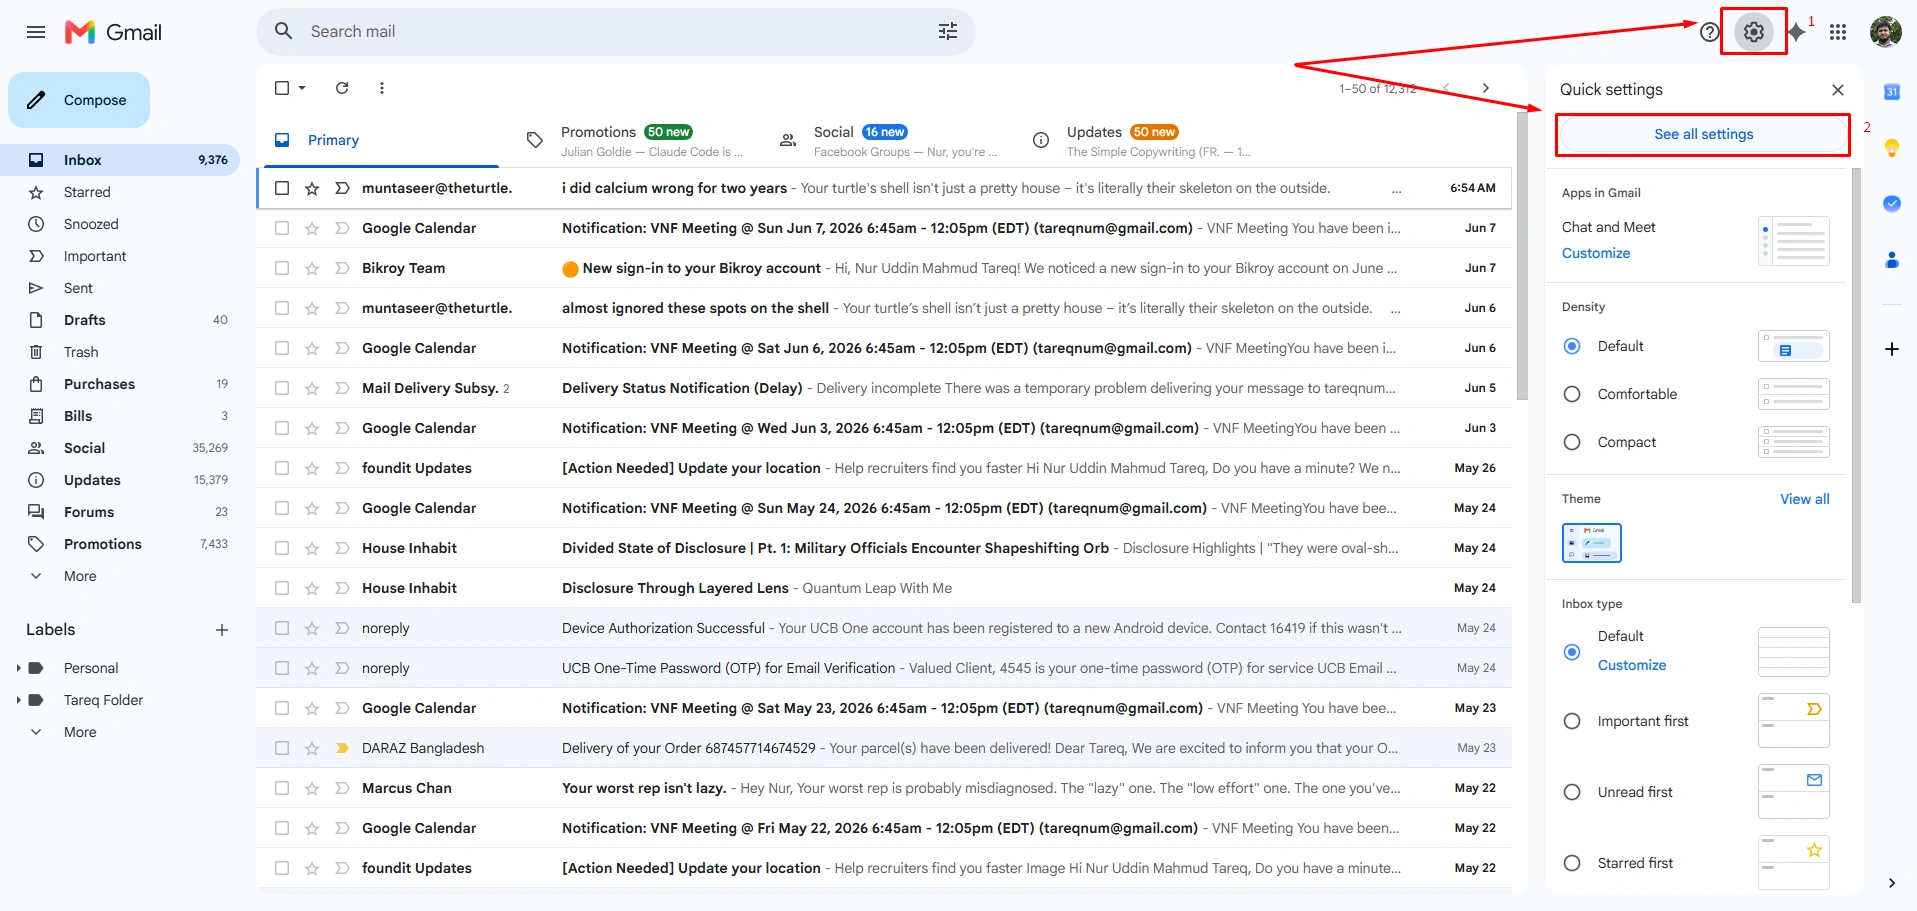The image size is (1917, 911).
Task: Tick the select all checkbox
Action: click(282, 88)
